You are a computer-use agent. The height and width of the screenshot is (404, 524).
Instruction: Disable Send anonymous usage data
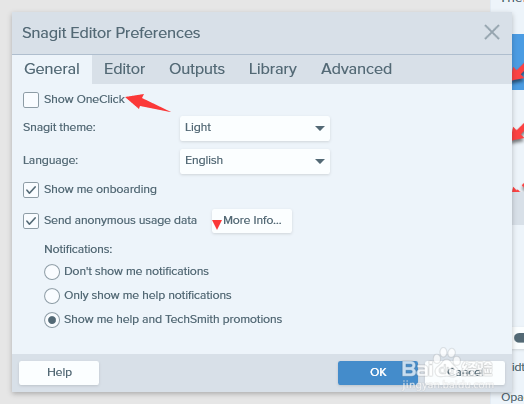click(31, 221)
